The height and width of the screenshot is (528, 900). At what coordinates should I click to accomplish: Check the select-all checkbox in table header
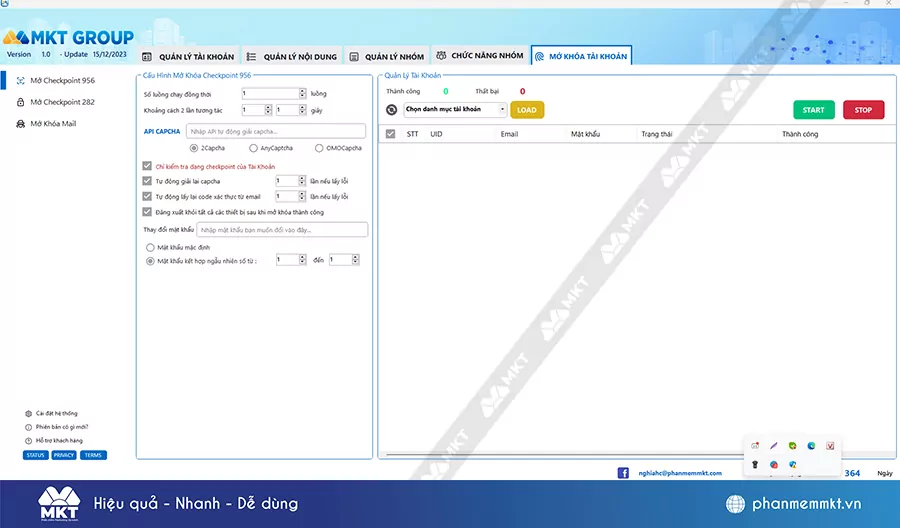(x=390, y=134)
